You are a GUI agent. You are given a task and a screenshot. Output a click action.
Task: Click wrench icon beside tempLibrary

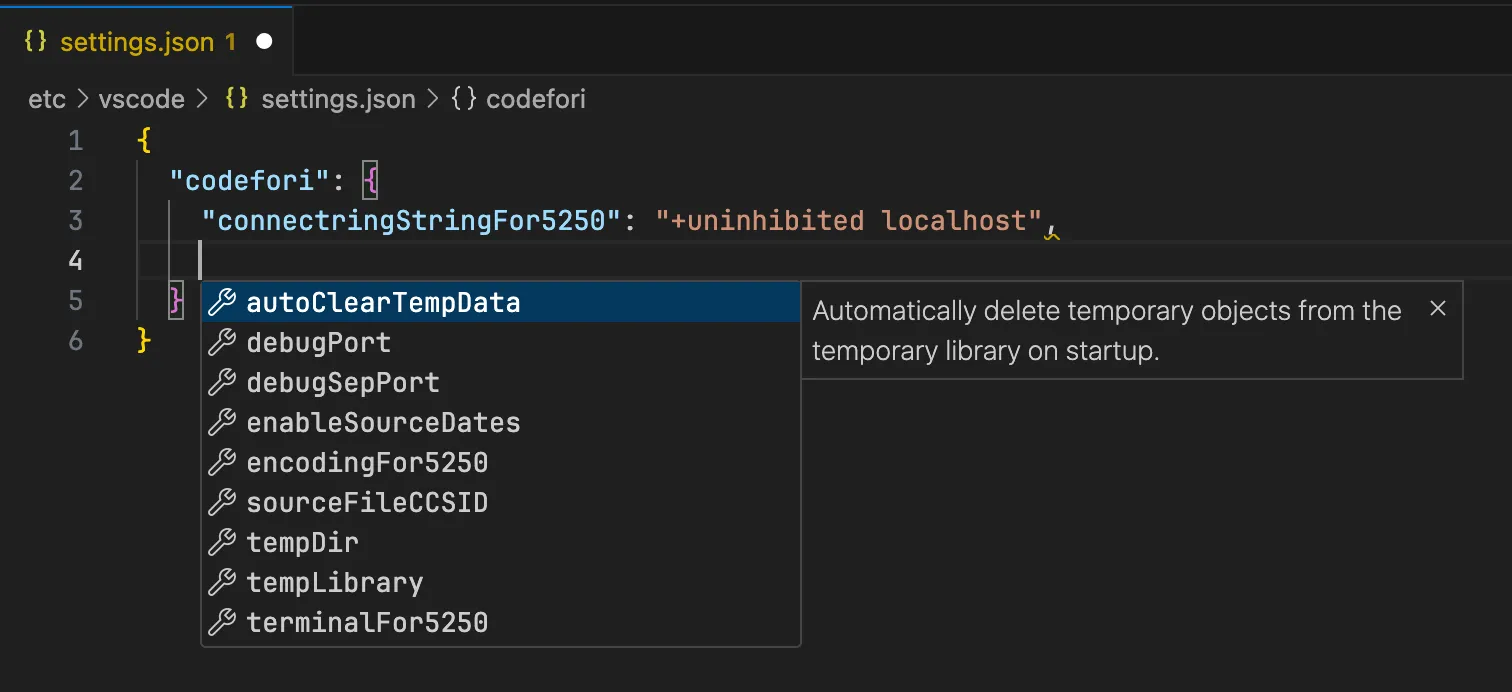(x=221, y=582)
